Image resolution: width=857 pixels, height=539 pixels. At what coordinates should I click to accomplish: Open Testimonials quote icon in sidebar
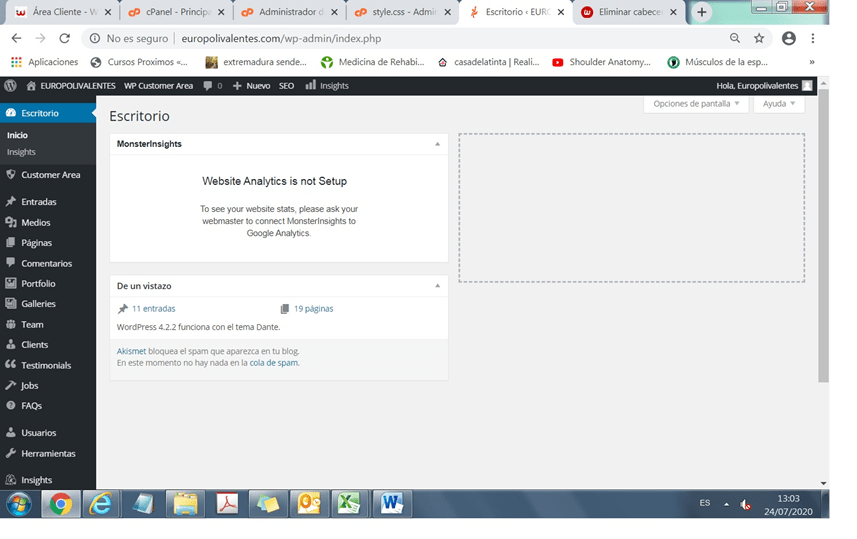pos(10,365)
